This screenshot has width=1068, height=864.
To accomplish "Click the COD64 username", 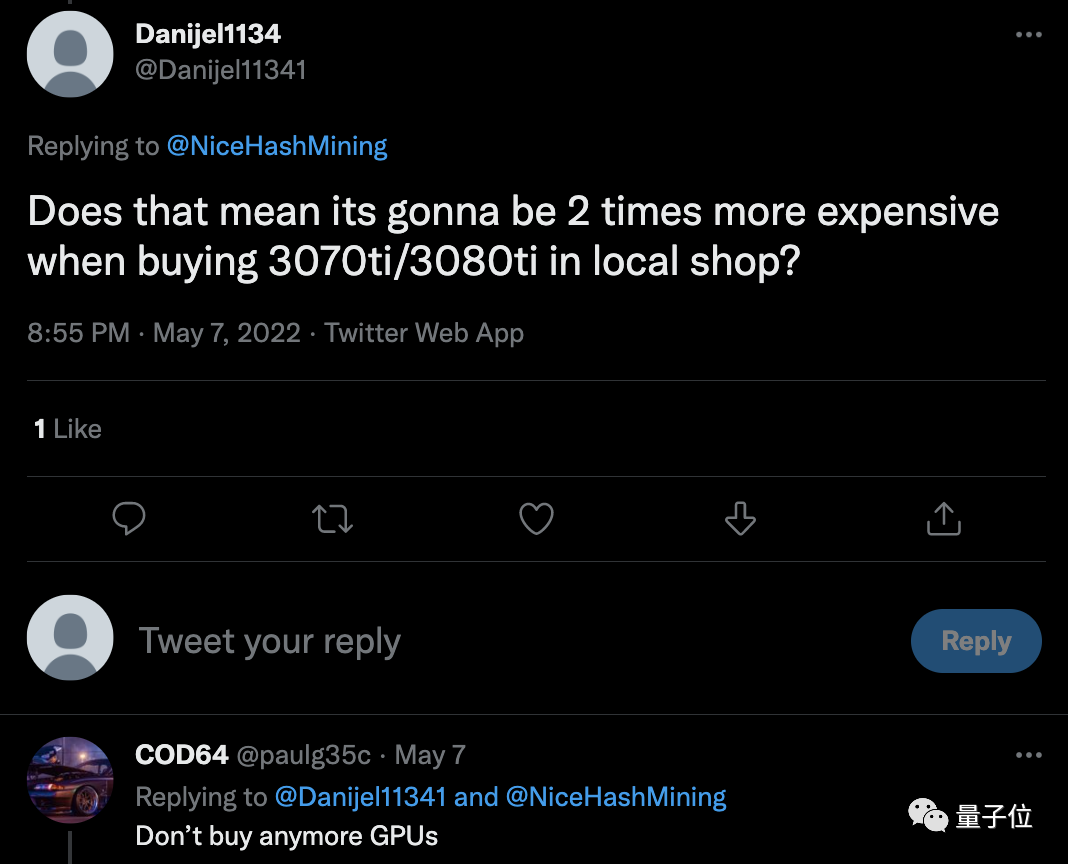I will coord(182,755).
